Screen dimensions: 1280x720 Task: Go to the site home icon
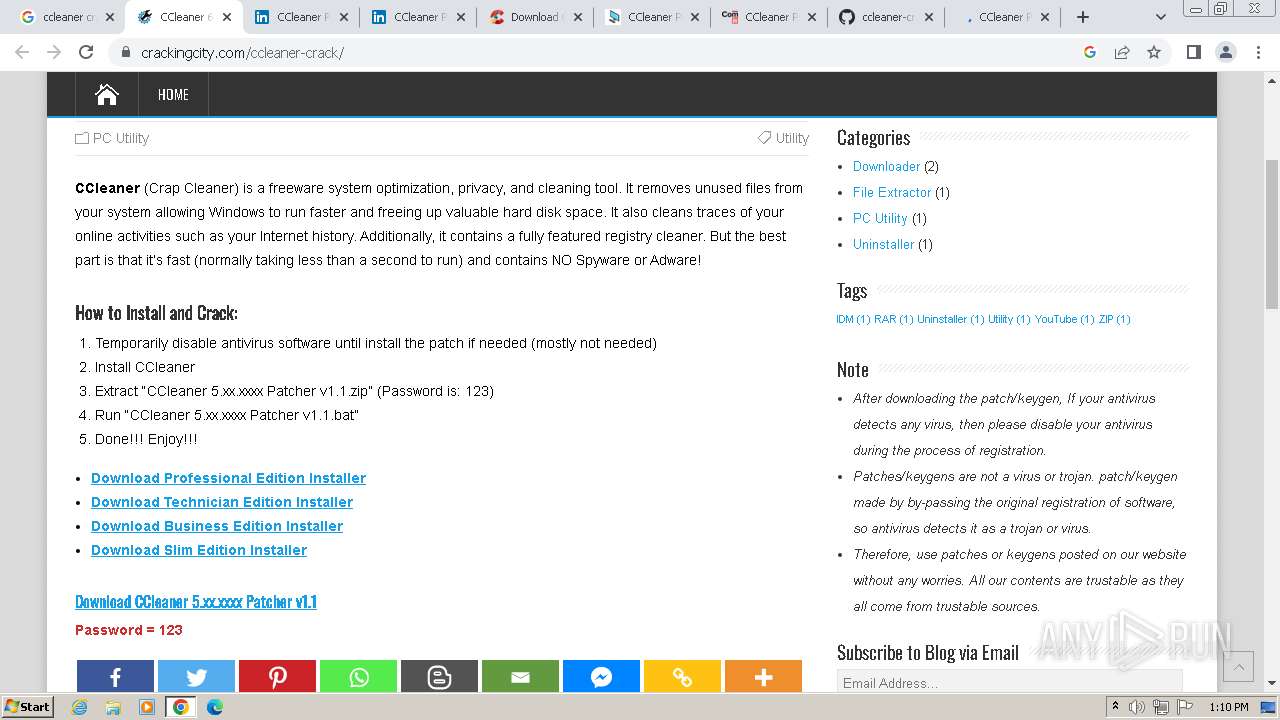point(106,94)
